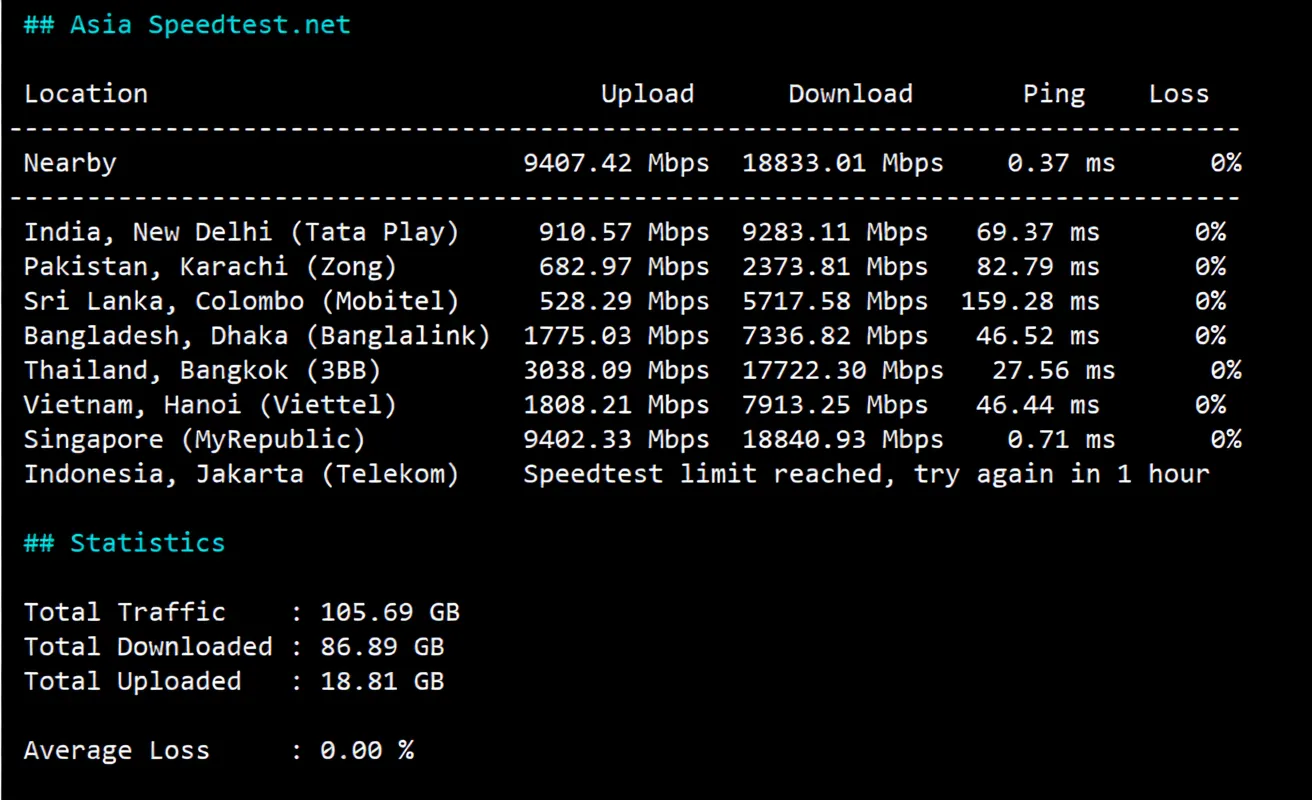Click Sri Lanka download value 5717.58 Mbps
Viewport: 1312px width, 800px height.
click(x=835, y=301)
